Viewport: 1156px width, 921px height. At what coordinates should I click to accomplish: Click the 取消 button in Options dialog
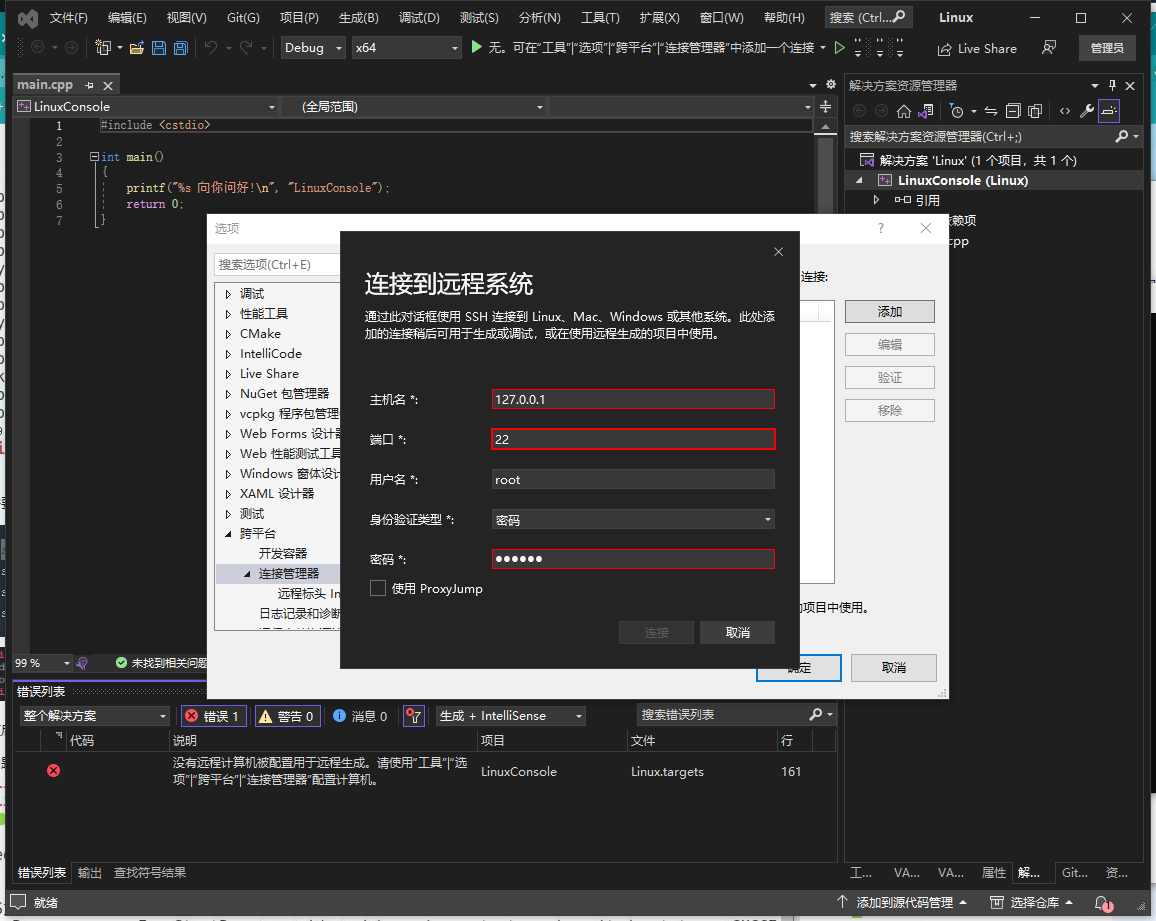tap(894, 667)
